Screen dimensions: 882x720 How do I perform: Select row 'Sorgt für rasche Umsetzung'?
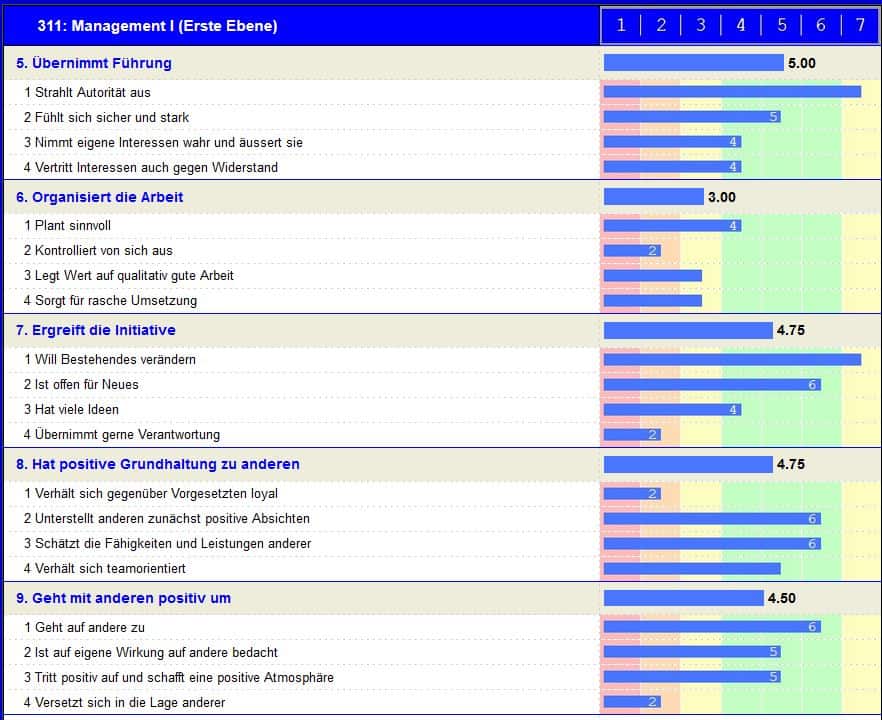[116, 300]
